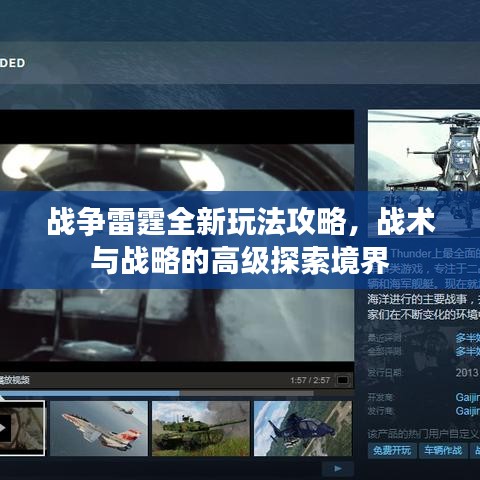The width and height of the screenshot is (480, 480).
Task: Click the right arrow below the thumbnail strip
Action: click(338, 469)
